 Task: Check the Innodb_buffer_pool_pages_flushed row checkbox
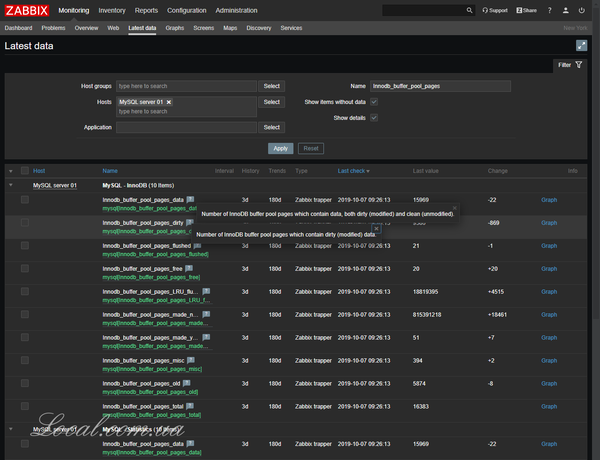click(25, 245)
